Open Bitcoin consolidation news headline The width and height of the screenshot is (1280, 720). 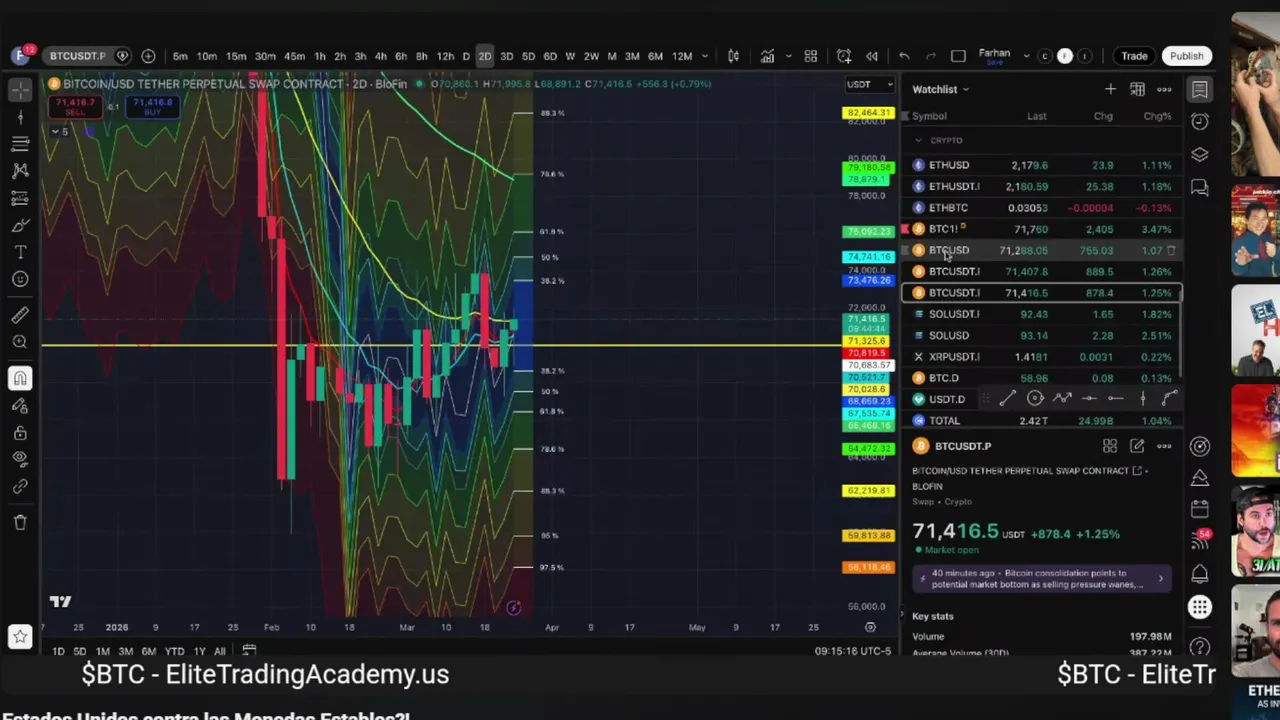(1041, 578)
